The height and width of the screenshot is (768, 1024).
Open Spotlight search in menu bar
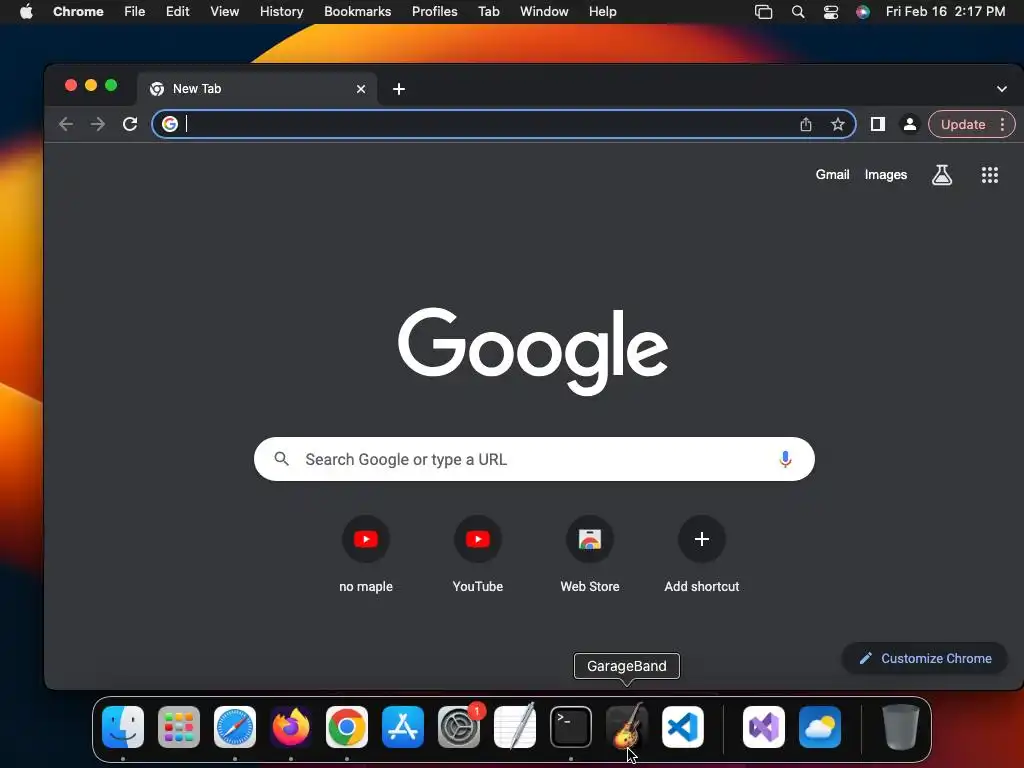coord(798,11)
